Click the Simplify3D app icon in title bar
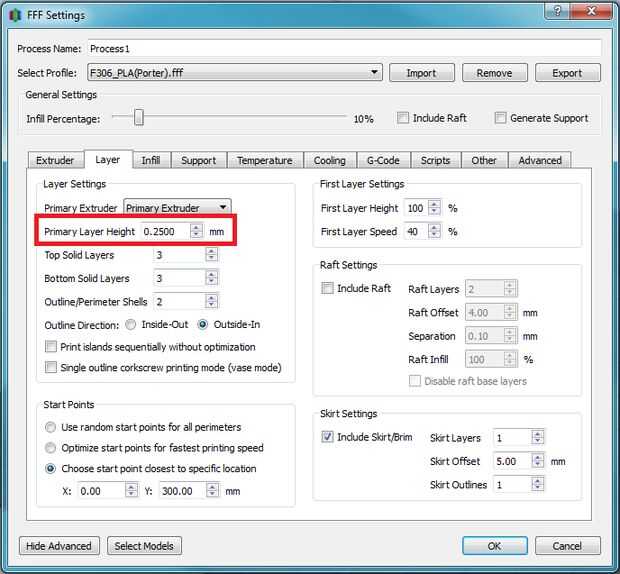 pyautogui.click(x=15, y=15)
